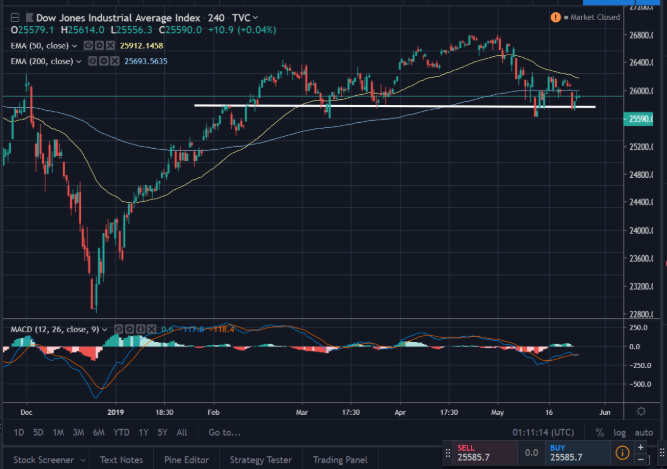Remove the MACD indicator with X
Screen dimensions: 667x469
click(151, 329)
